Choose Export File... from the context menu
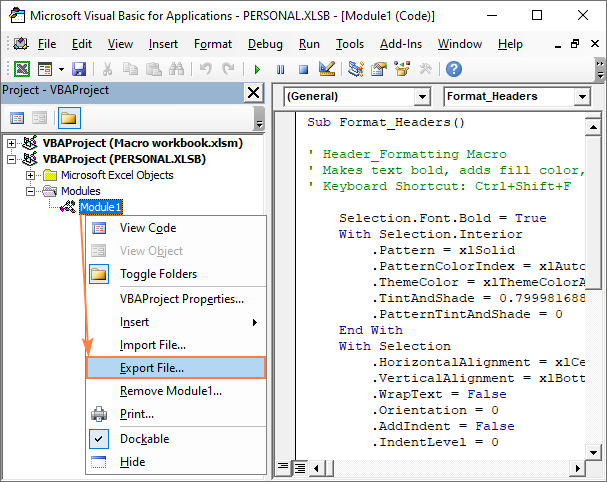The height and width of the screenshot is (482, 607). 152,368
